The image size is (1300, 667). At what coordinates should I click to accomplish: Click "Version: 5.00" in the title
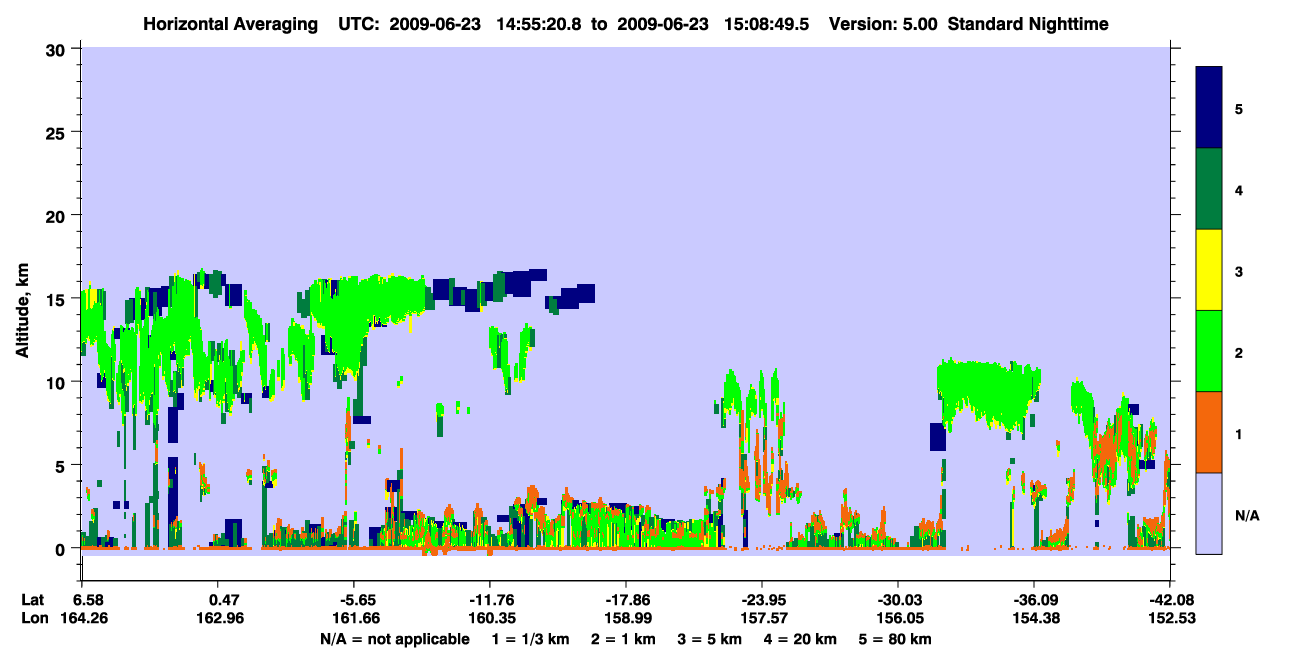pyautogui.click(x=883, y=24)
